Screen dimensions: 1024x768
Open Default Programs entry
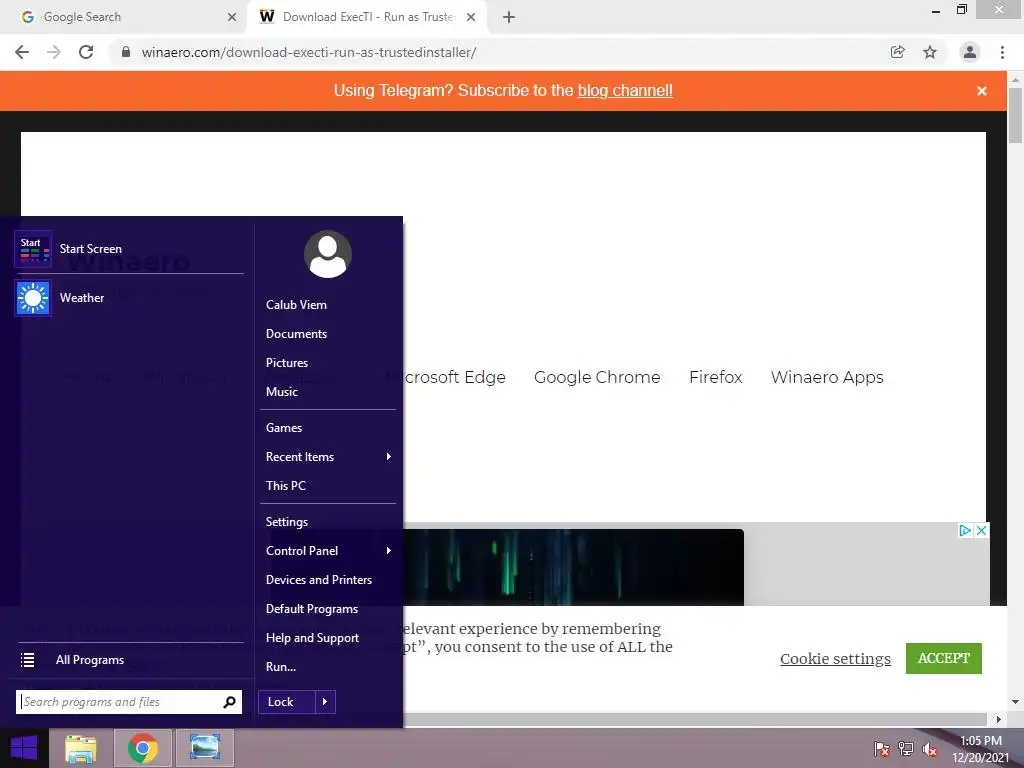coord(312,609)
